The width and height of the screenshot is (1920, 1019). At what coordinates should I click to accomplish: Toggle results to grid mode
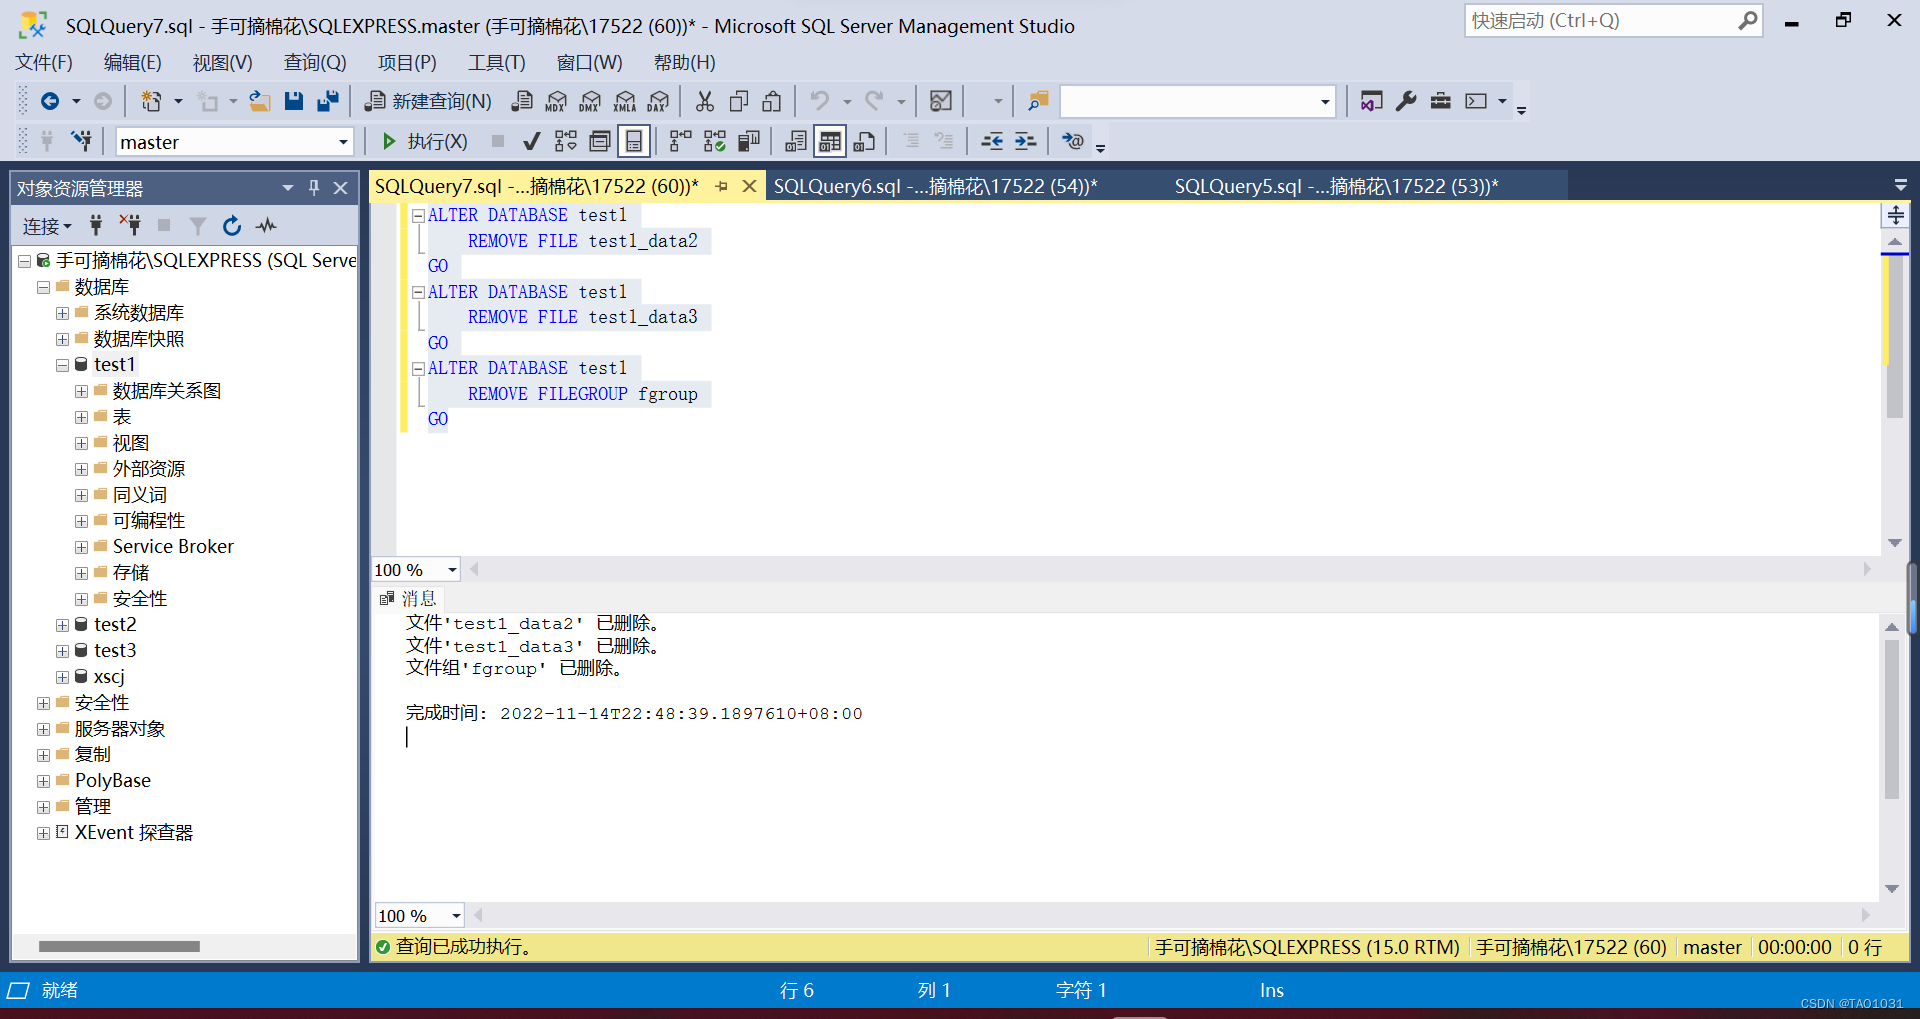830,141
